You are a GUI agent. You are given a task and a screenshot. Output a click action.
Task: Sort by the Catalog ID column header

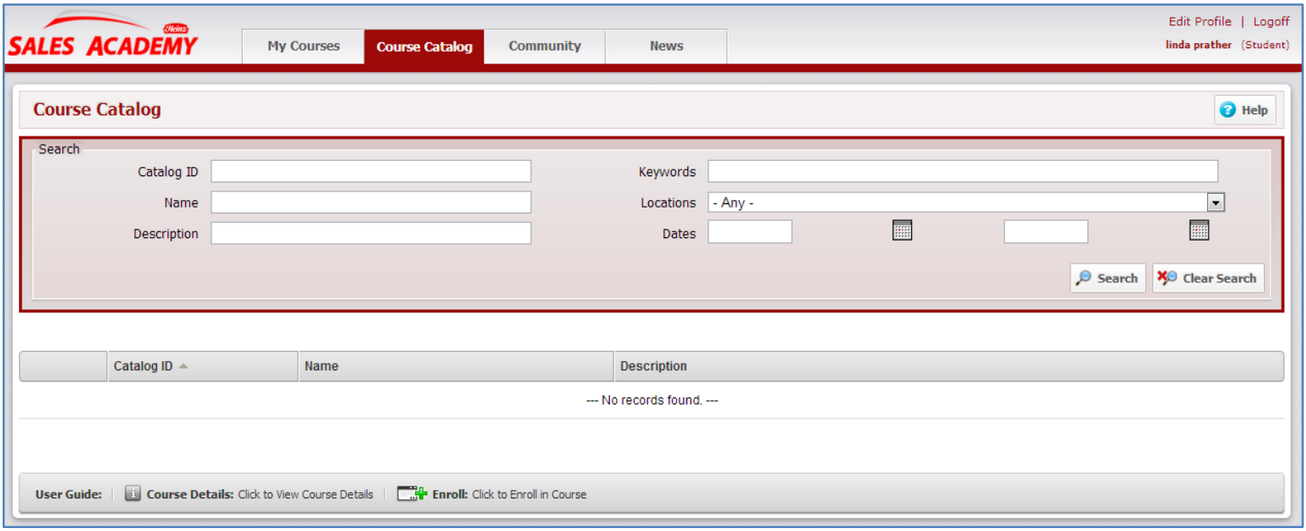point(144,366)
